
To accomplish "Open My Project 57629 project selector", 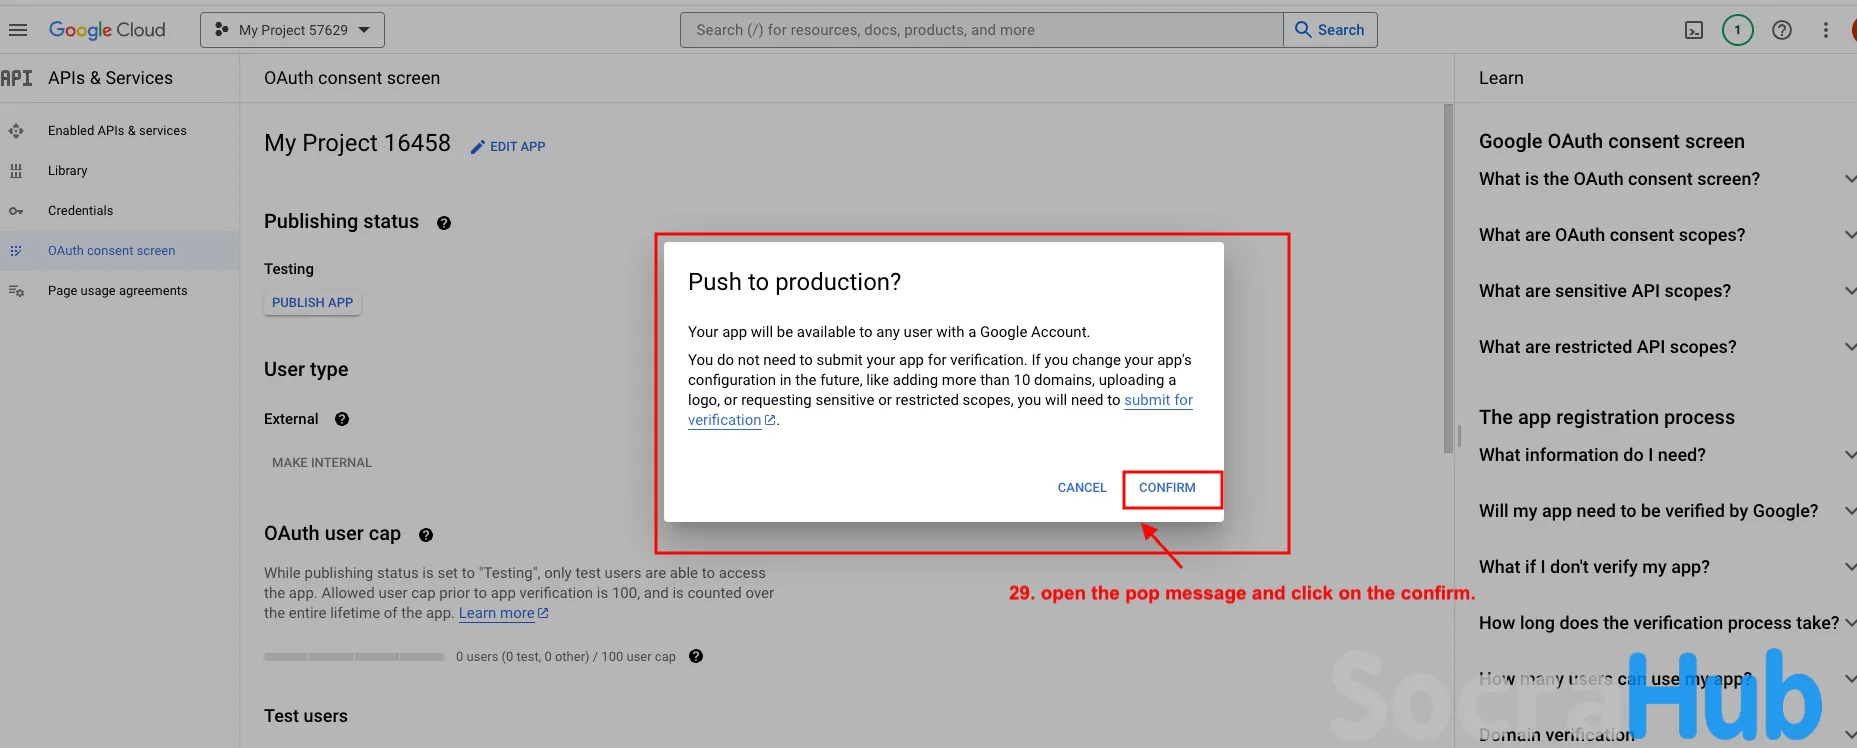I will [292, 30].
